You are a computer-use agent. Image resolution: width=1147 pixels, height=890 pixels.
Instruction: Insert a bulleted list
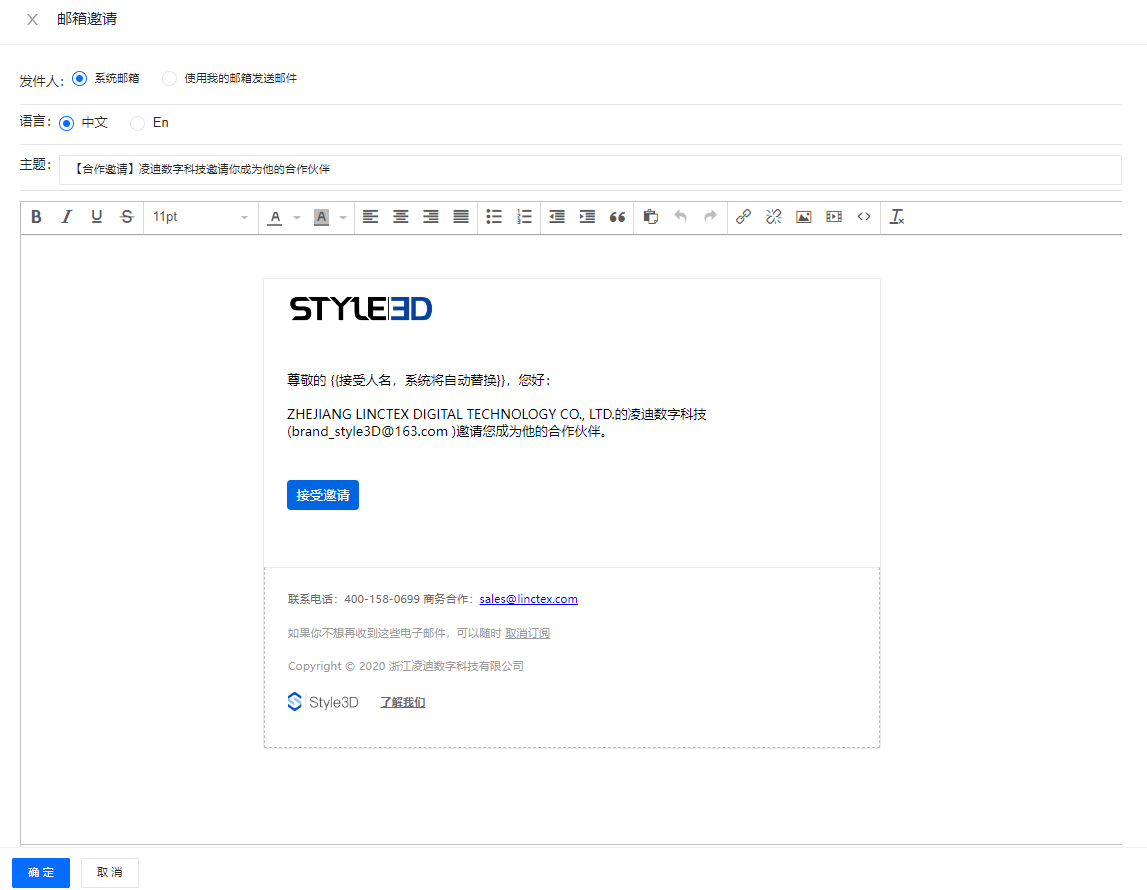(x=494, y=216)
